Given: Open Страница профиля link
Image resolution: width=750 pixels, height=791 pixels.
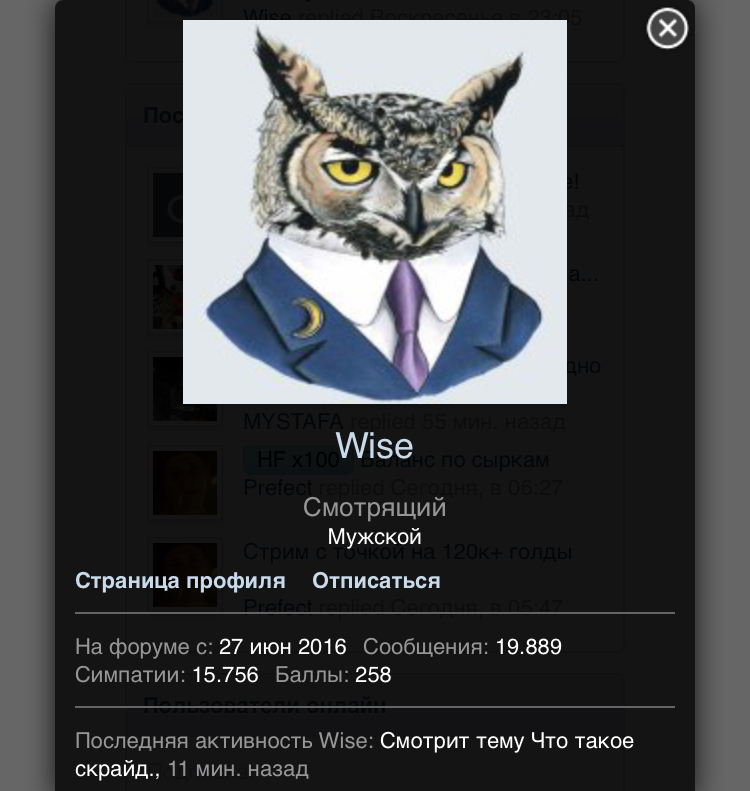Looking at the screenshot, I should 180,581.
